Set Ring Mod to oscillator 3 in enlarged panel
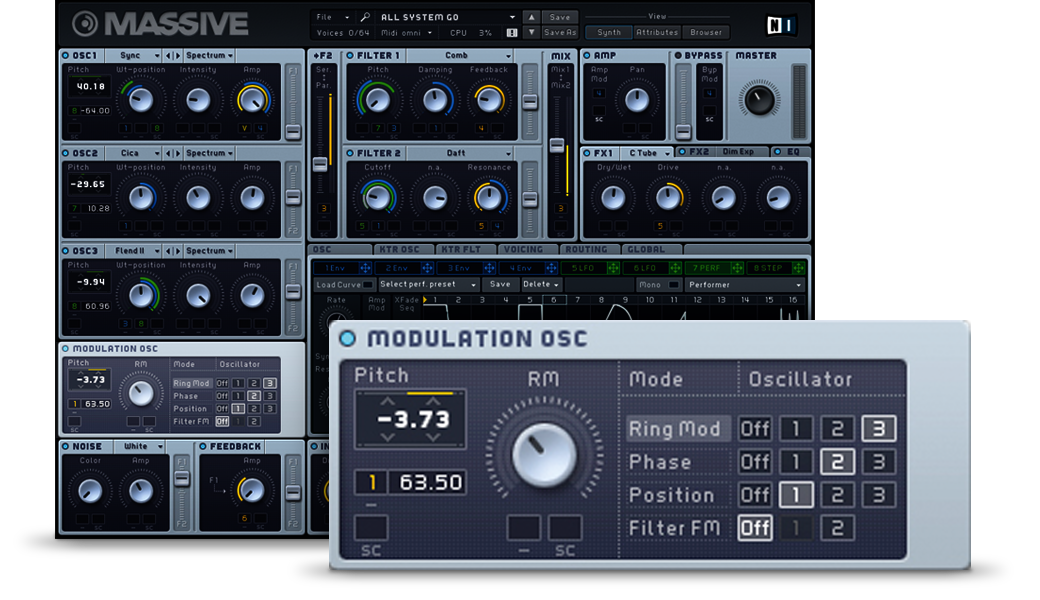1040x600 pixels. coord(879,429)
